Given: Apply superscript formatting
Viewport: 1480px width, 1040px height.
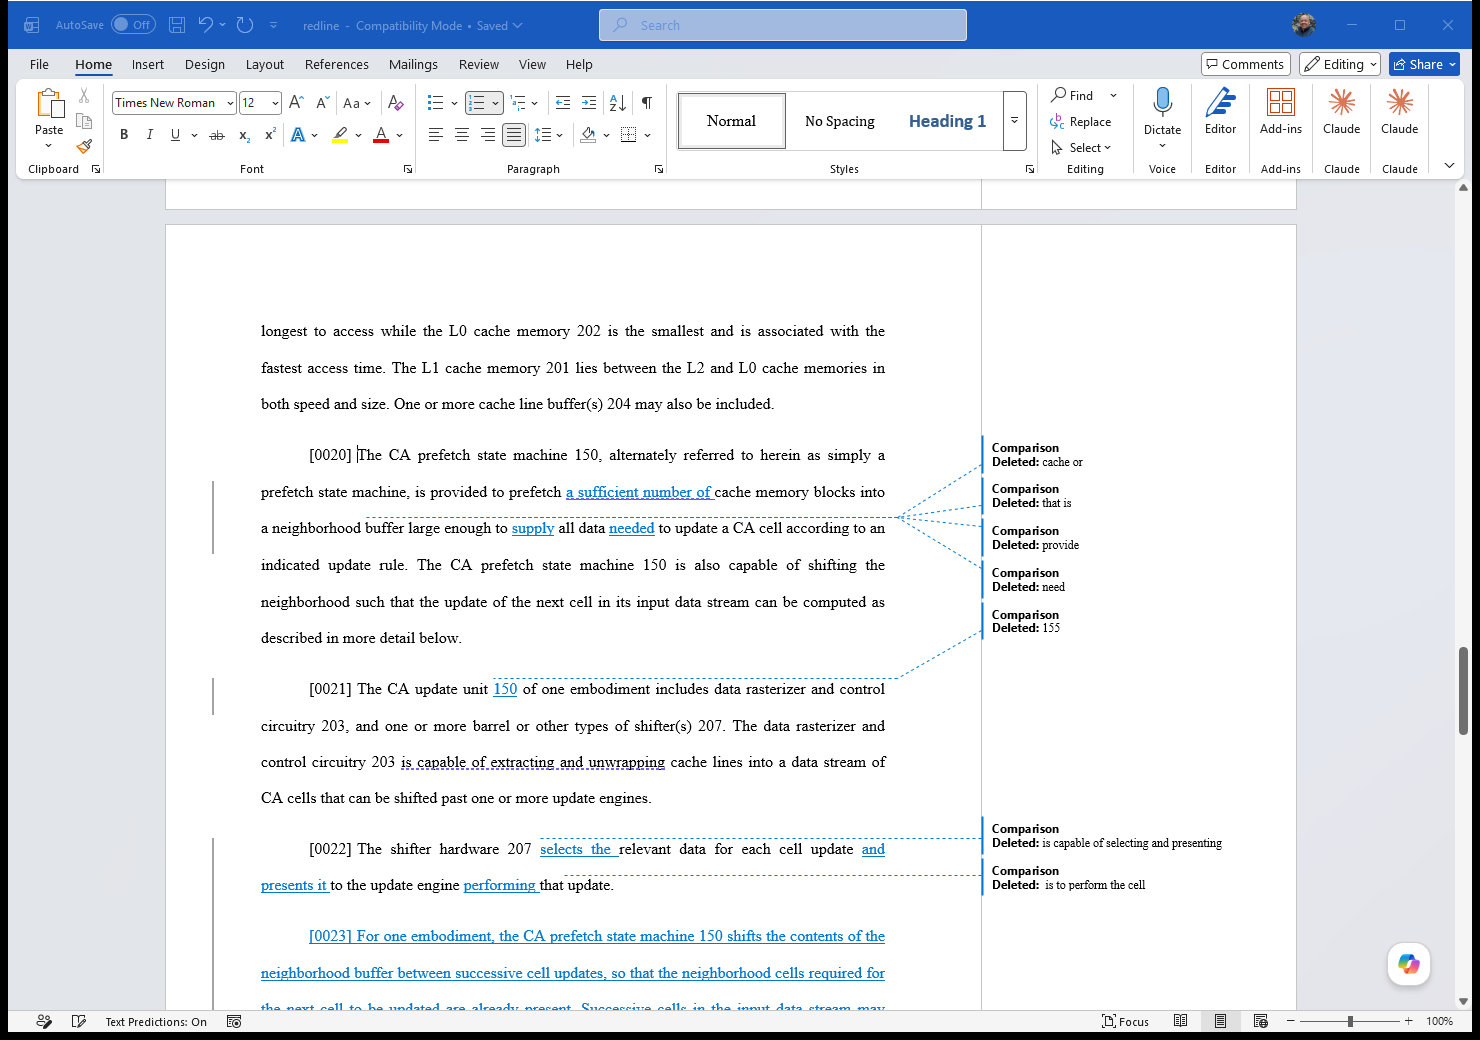Looking at the screenshot, I should tap(270, 135).
